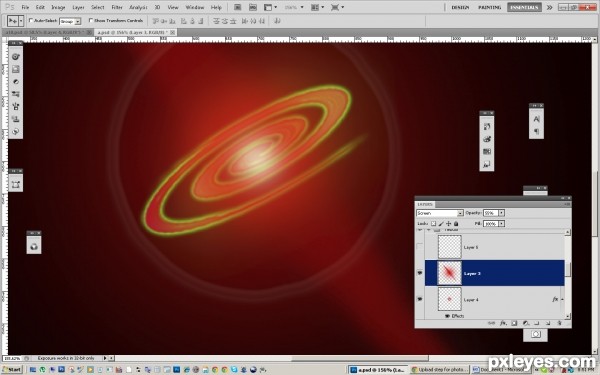Open the Move tool preset picker arrow
This screenshot has height=375, width=600.
[21, 21]
